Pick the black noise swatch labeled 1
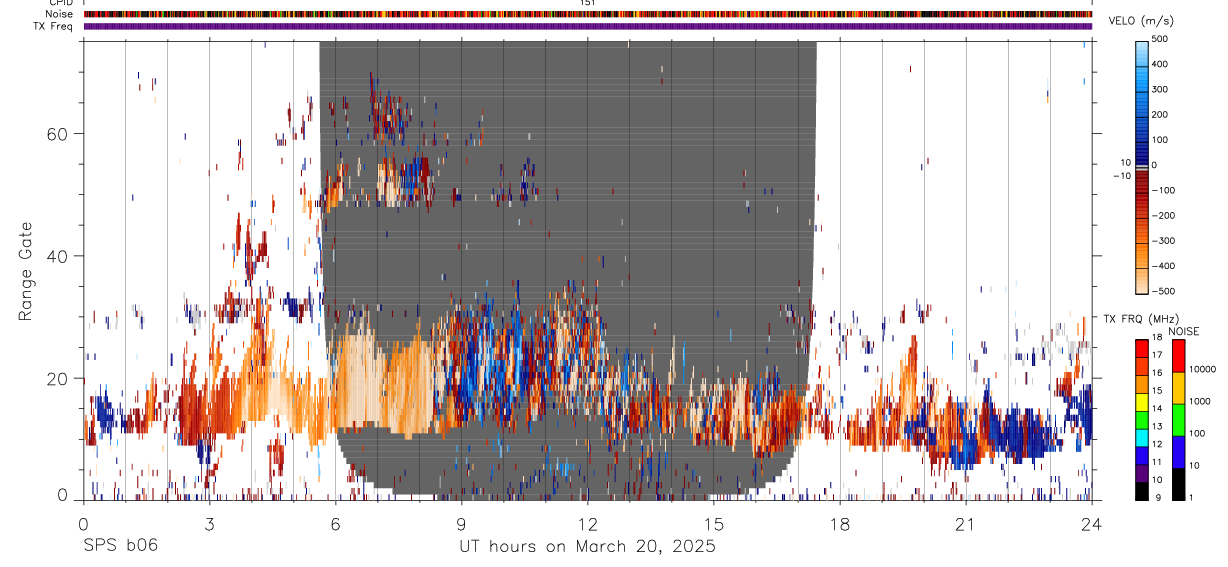Image resolution: width=1228 pixels, height=567 pixels. (1178, 484)
